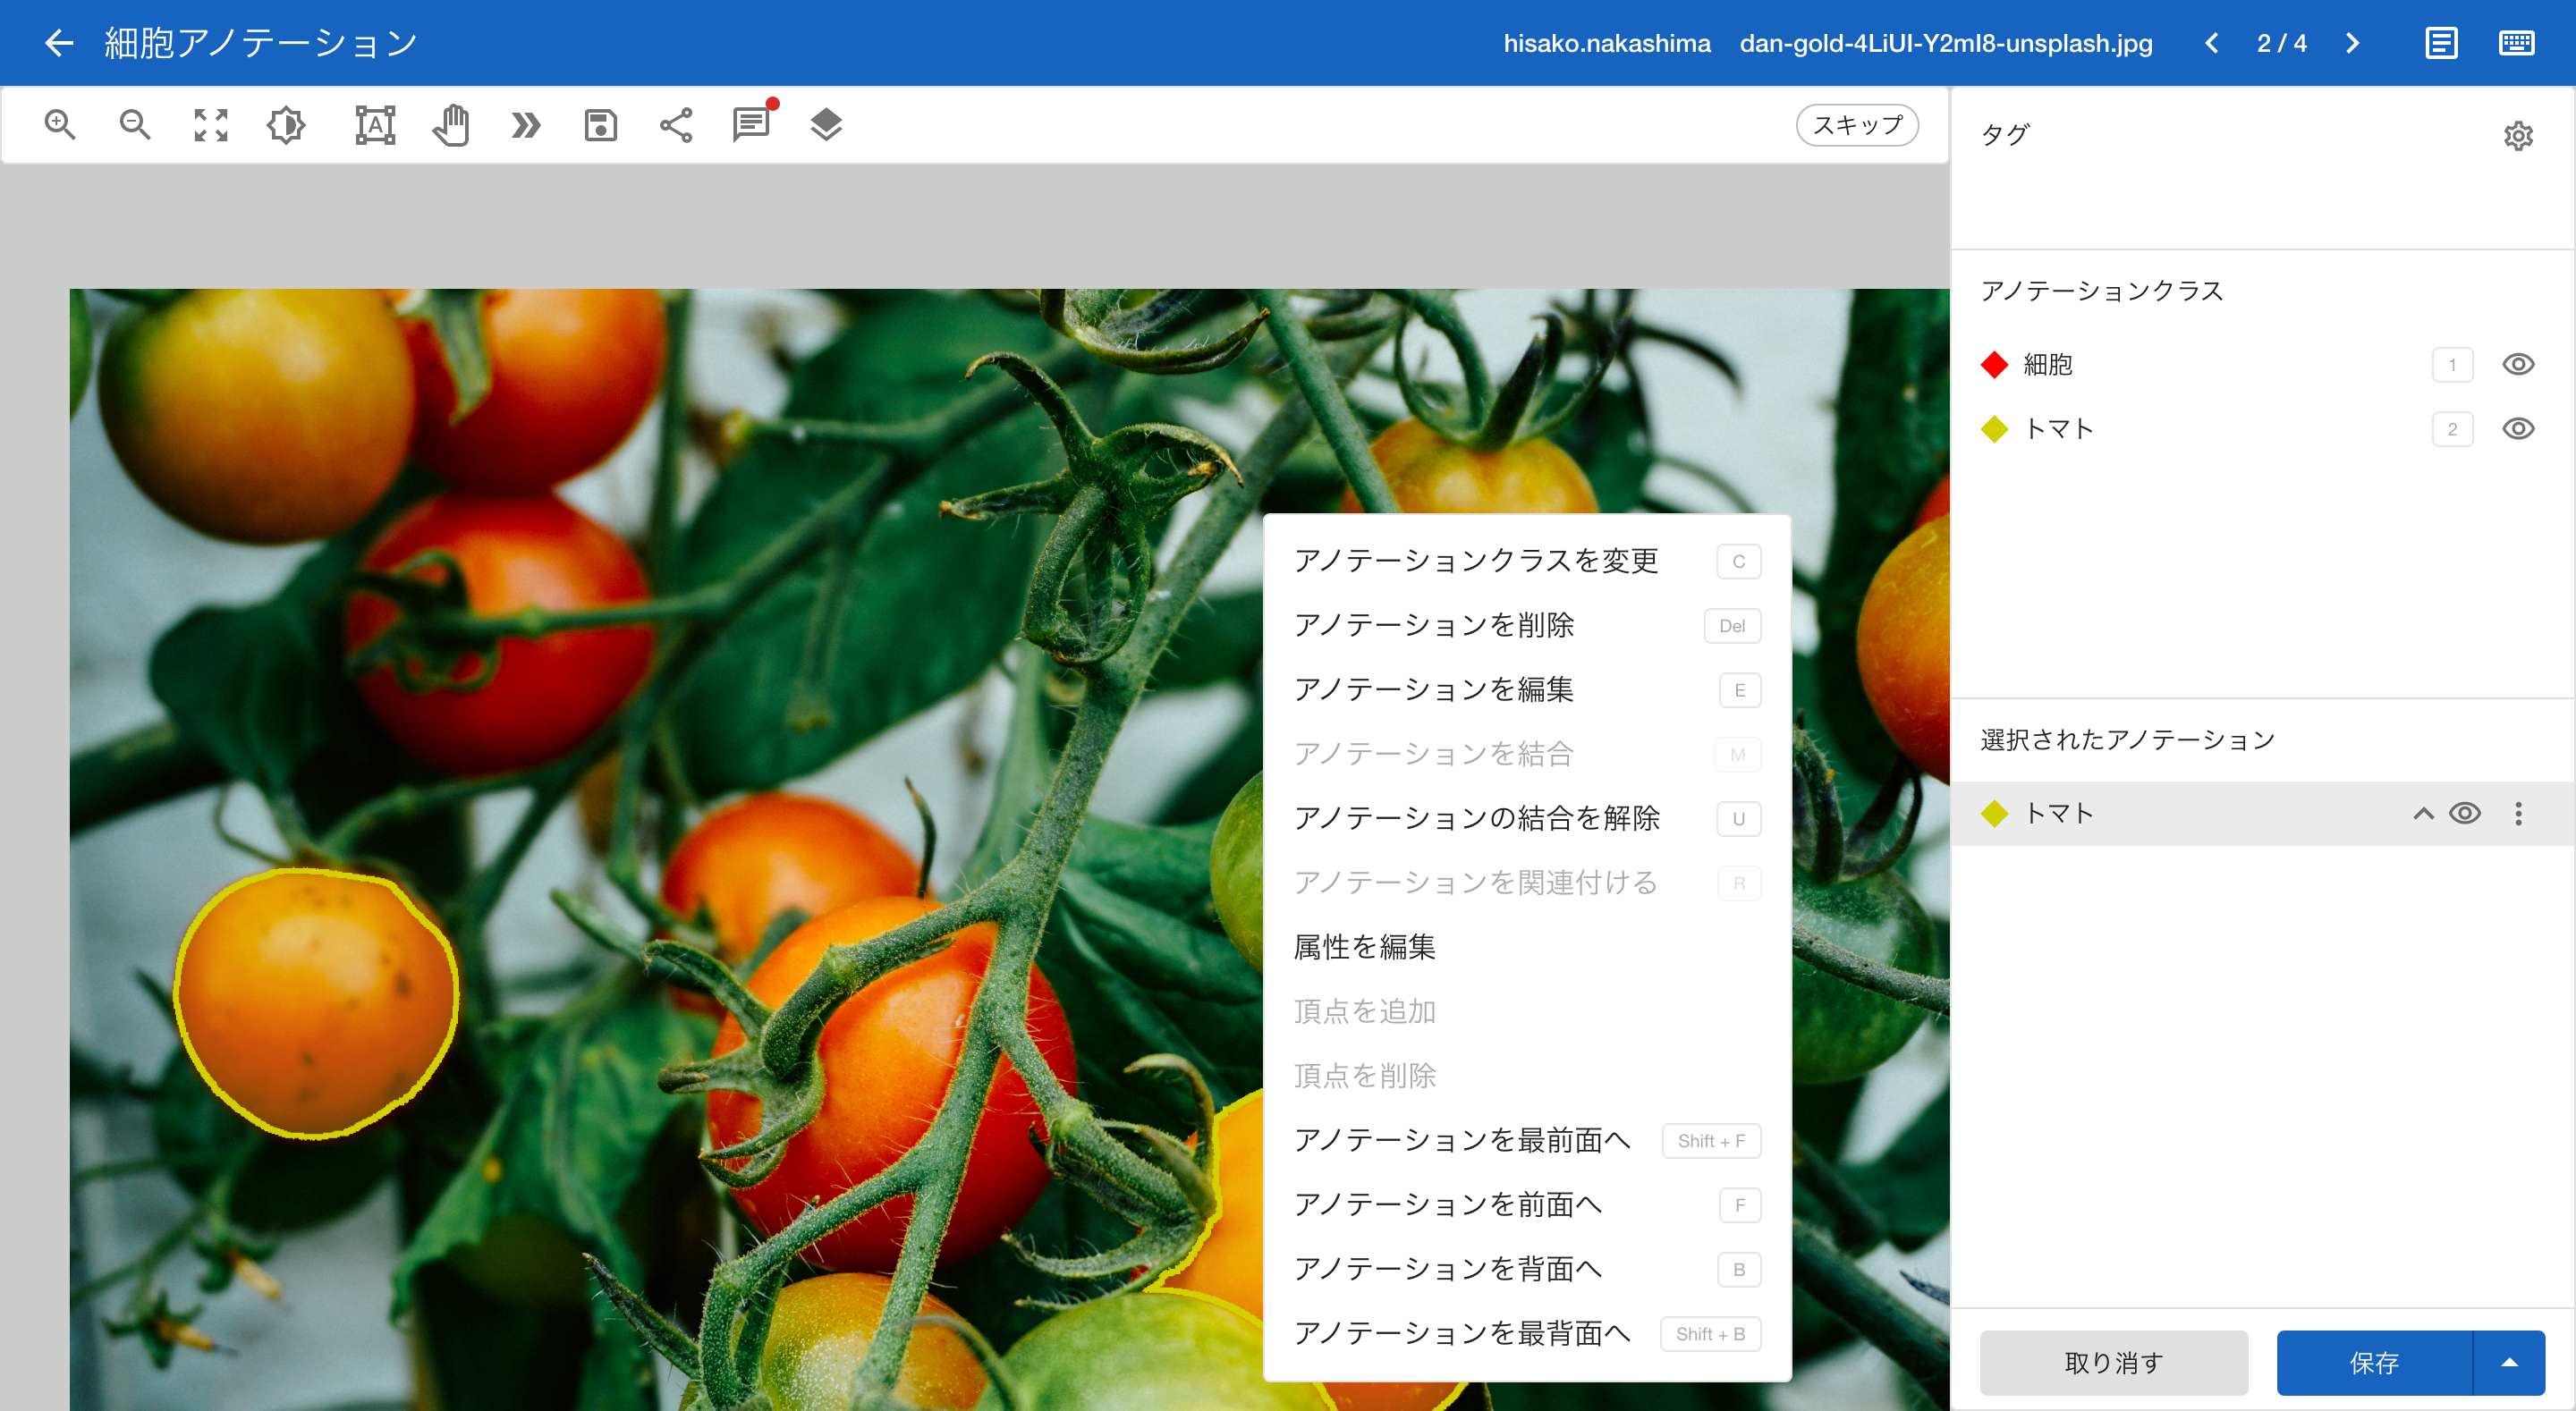Hide the selected トマト annotation
Image resolution: width=2576 pixels, height=1411 pixels.
2465,813
